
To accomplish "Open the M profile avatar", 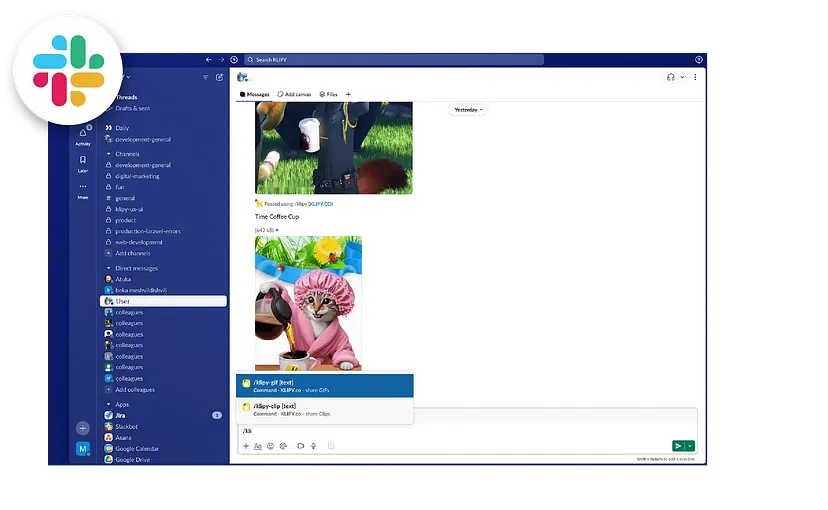I will [82, 449].
